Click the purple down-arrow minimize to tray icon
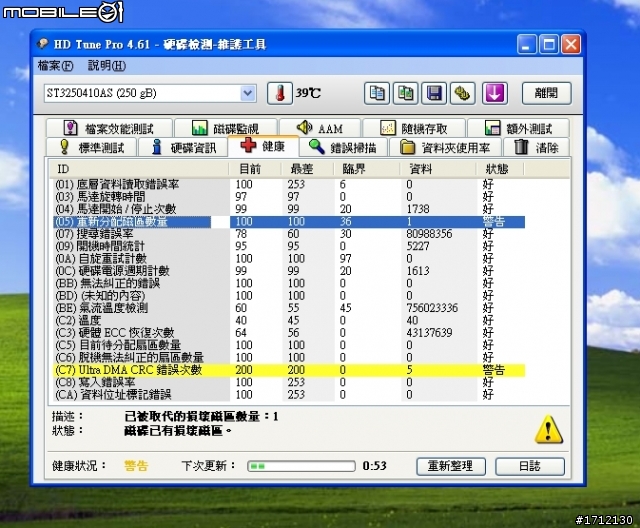 pyautogui.click(x=495, y=93)
